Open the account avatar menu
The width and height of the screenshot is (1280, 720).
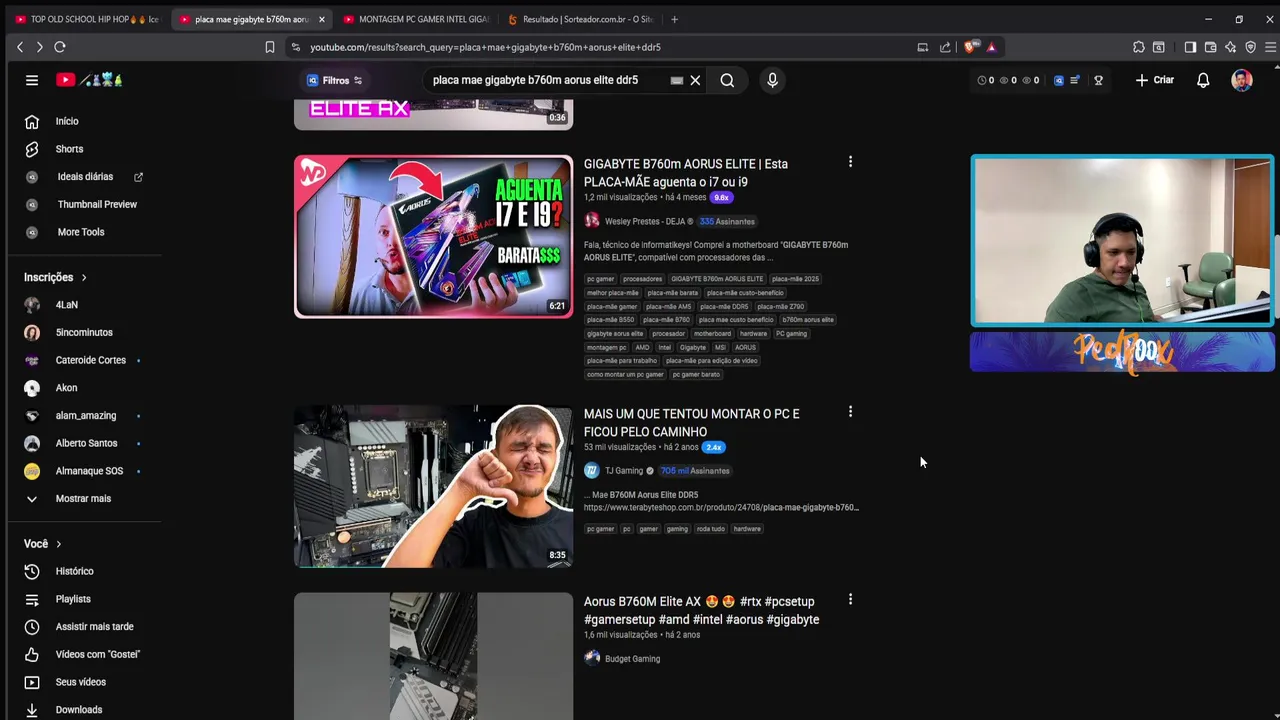(1242, 80)
